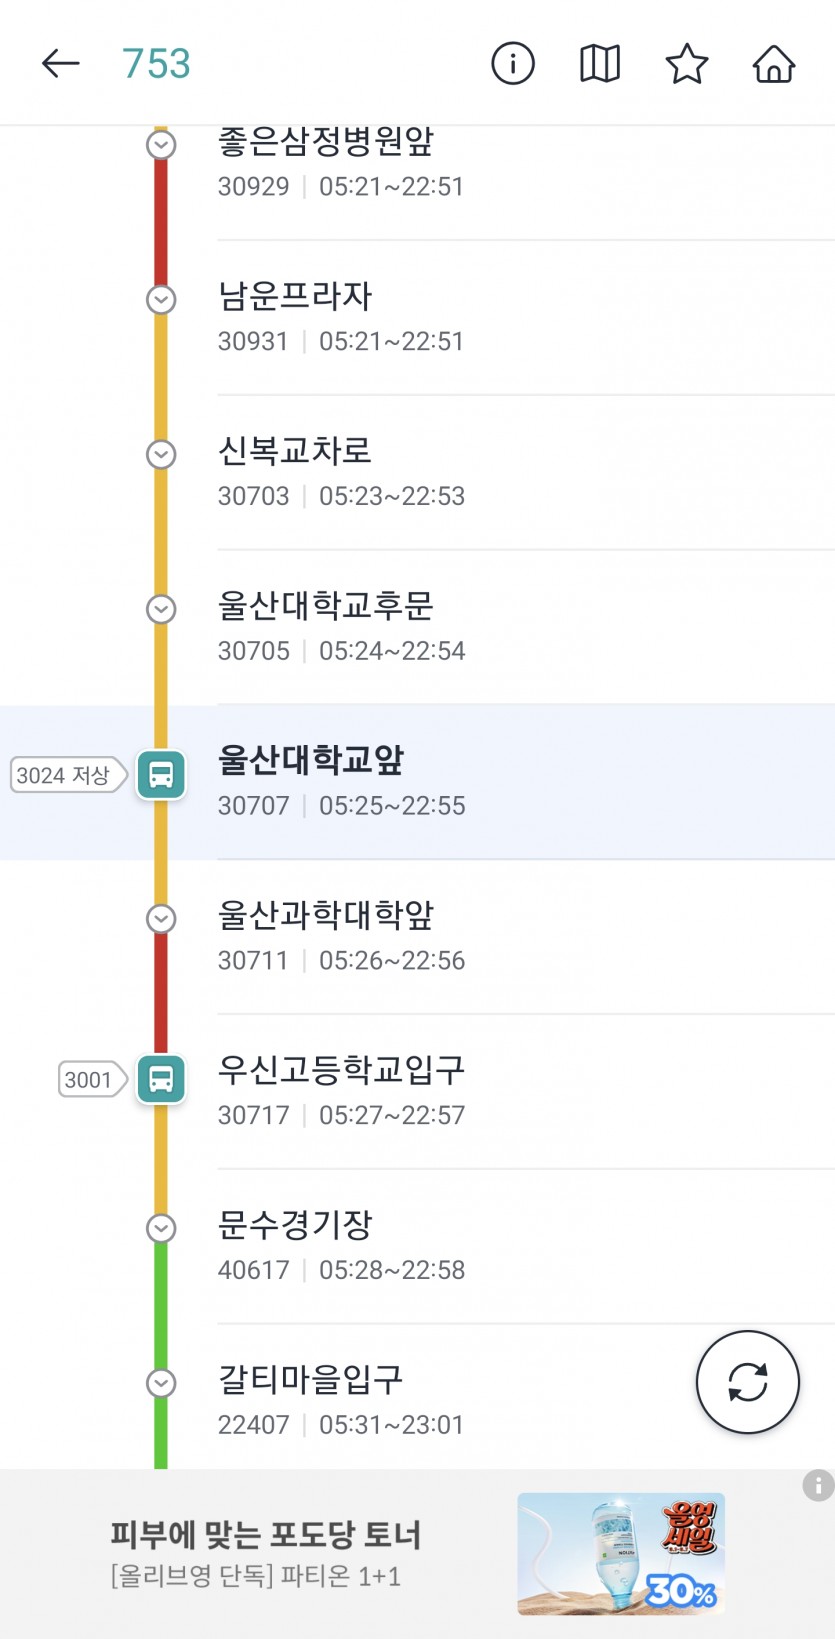Tap the 3001 bus label
This screenshot has height=1639, width=835.
click(89, 1080)
